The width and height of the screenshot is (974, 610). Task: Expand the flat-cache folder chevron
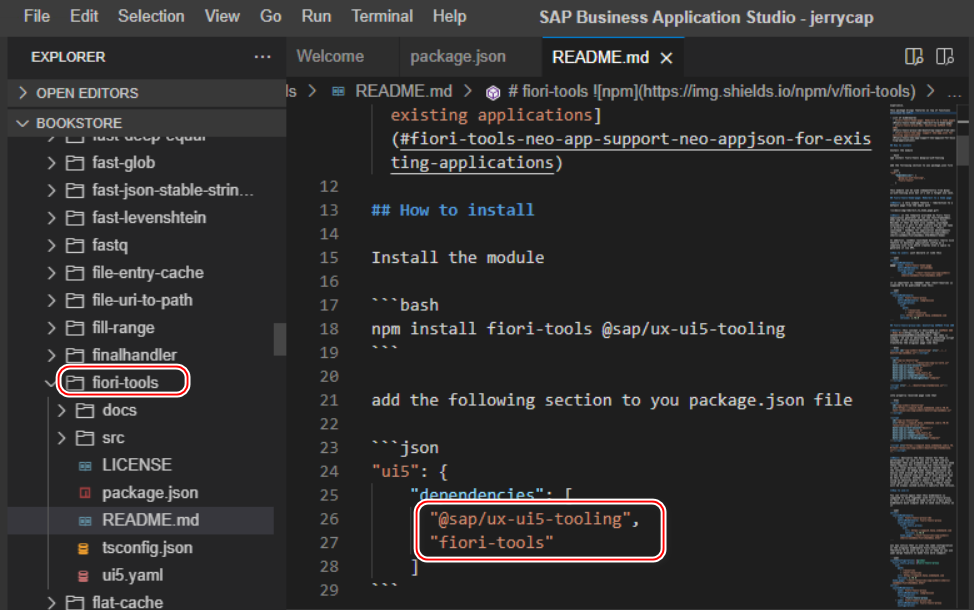pyautogui.click(x=52, y=602)
